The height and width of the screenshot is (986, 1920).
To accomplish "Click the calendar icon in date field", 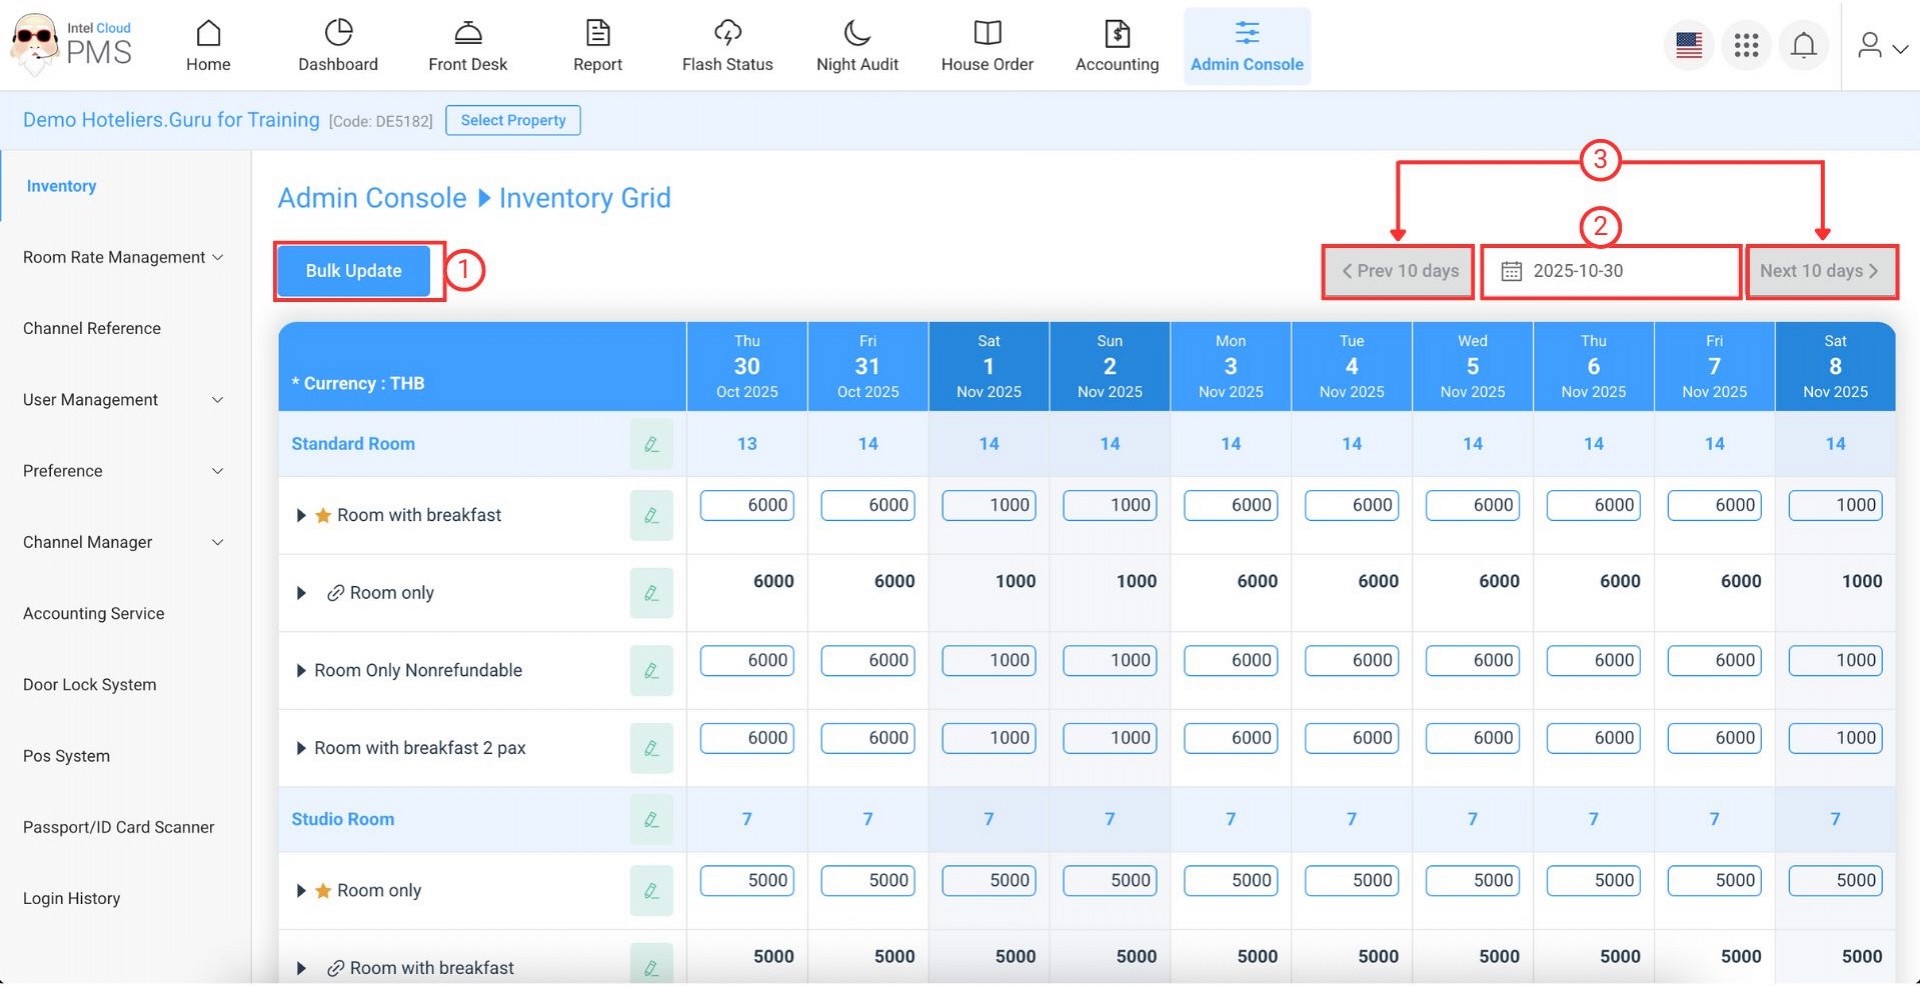I will 1511,271.
